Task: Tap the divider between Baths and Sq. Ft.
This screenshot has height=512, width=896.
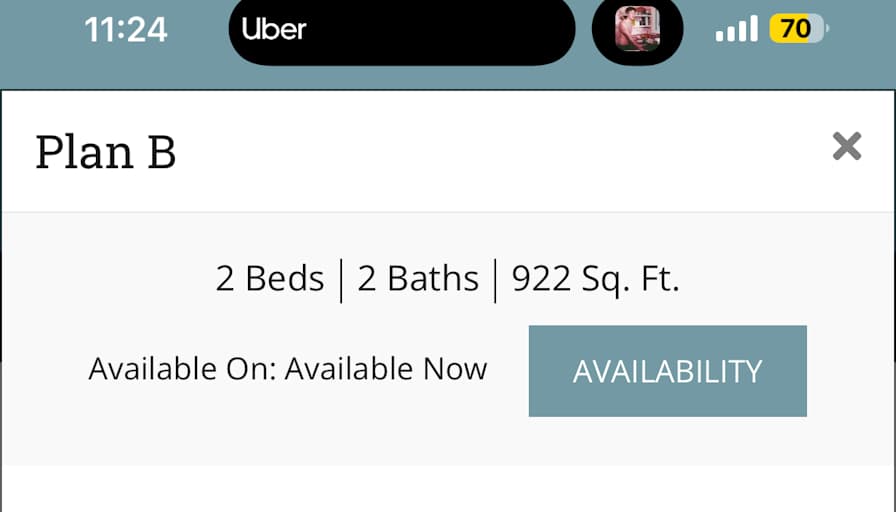Action: [x=495, y=281]
